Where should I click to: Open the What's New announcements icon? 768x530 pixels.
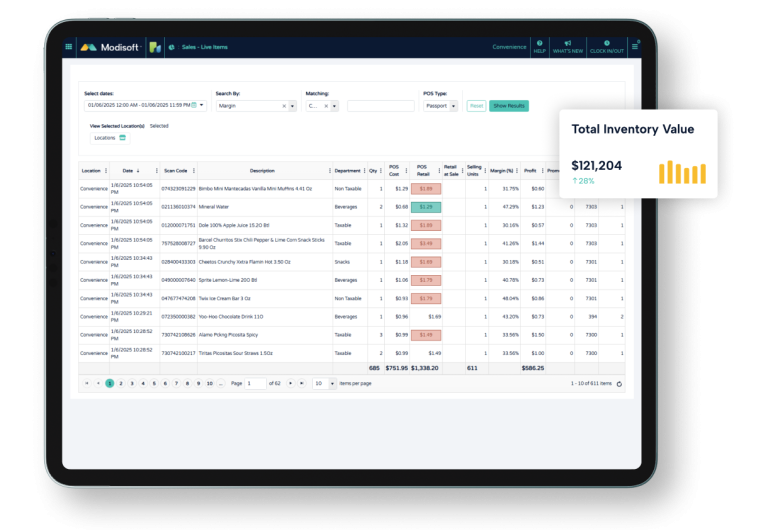coord(568,46)
